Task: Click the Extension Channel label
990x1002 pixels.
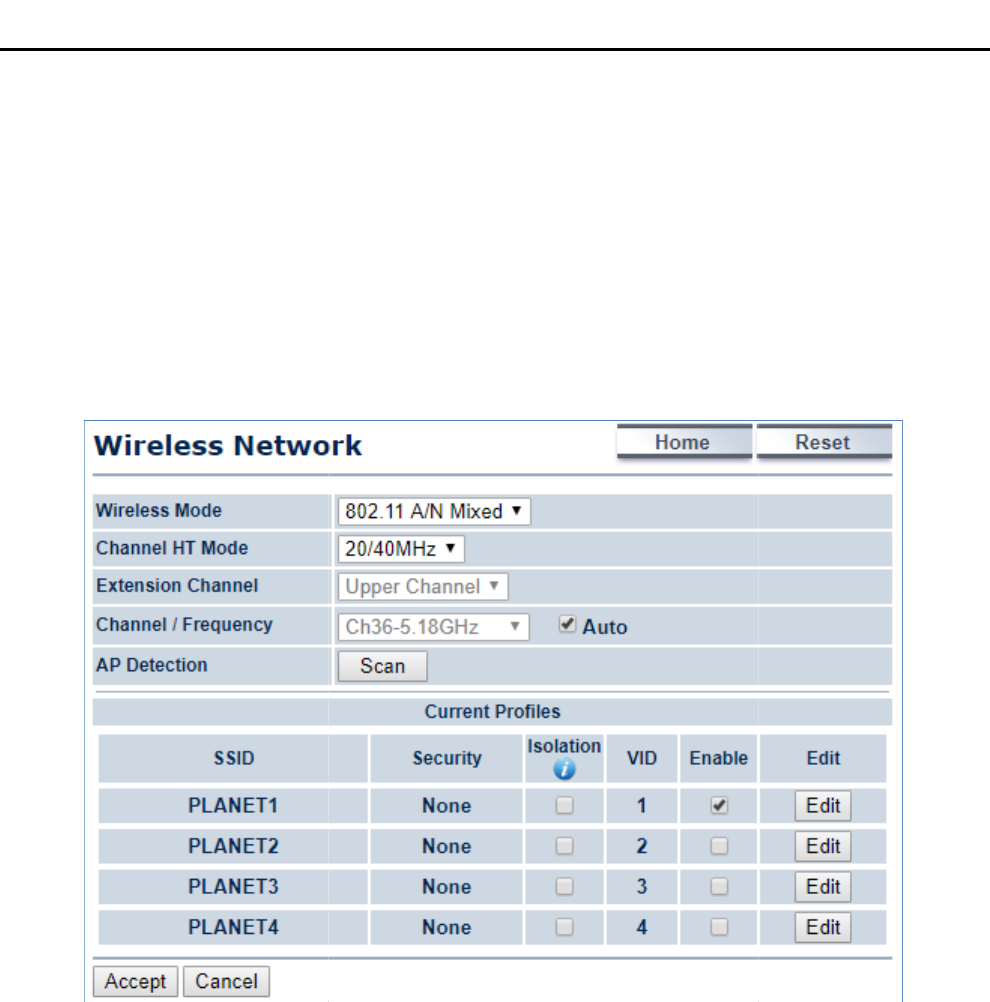Action: [x=177, y=585]
